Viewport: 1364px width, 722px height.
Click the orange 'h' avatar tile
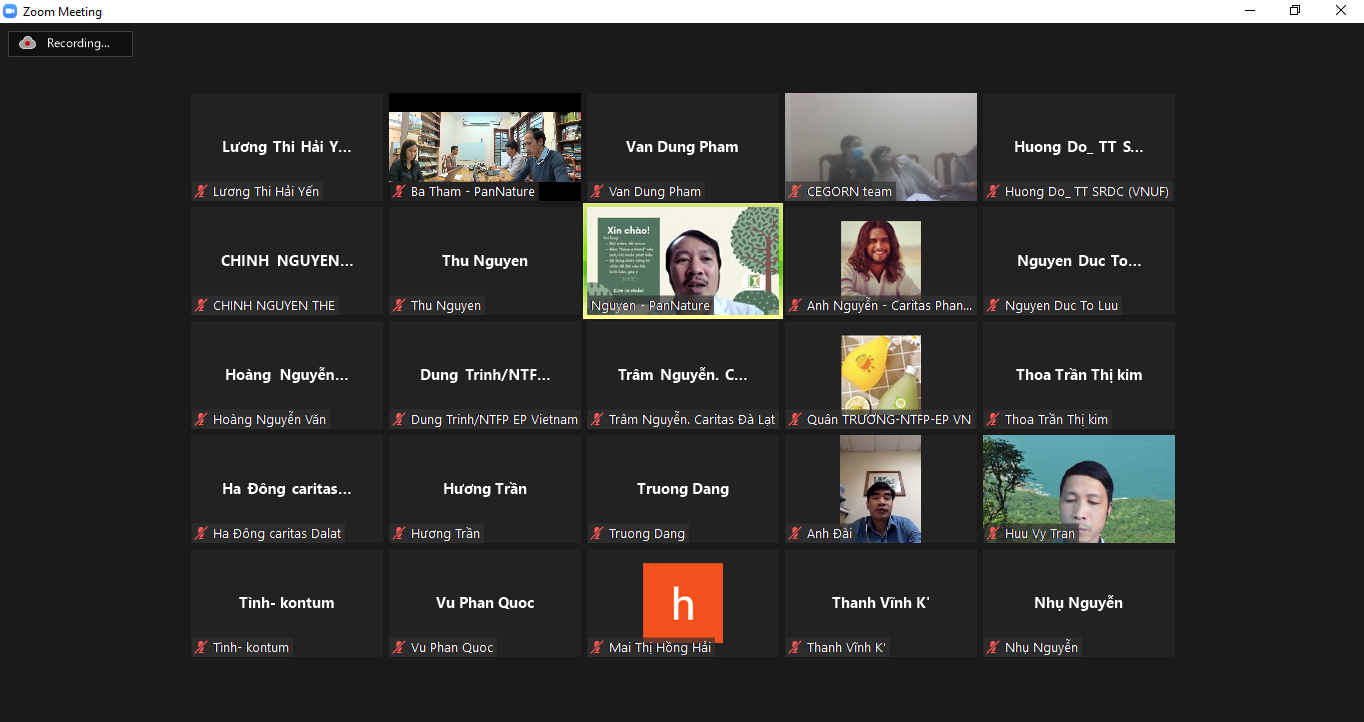(683, 602)
